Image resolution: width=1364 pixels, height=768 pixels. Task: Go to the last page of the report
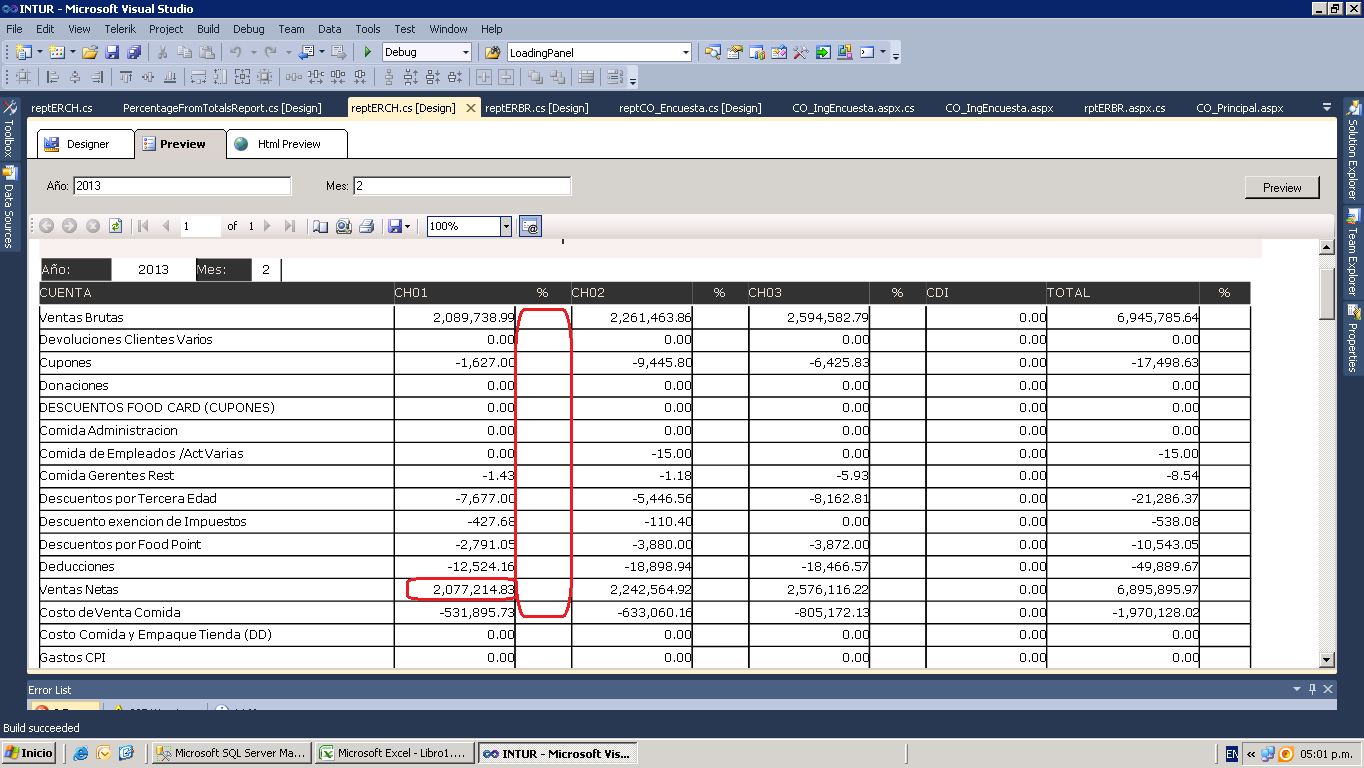click(289, 227)
